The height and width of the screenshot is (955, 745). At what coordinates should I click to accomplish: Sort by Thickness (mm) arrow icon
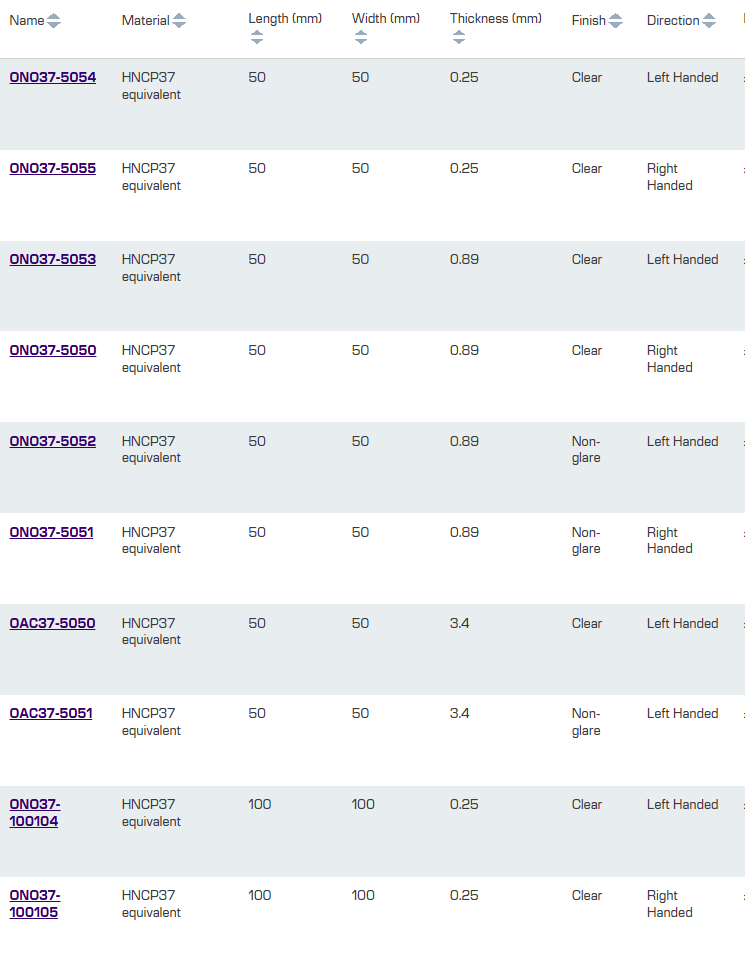click(x=459, y=37)
